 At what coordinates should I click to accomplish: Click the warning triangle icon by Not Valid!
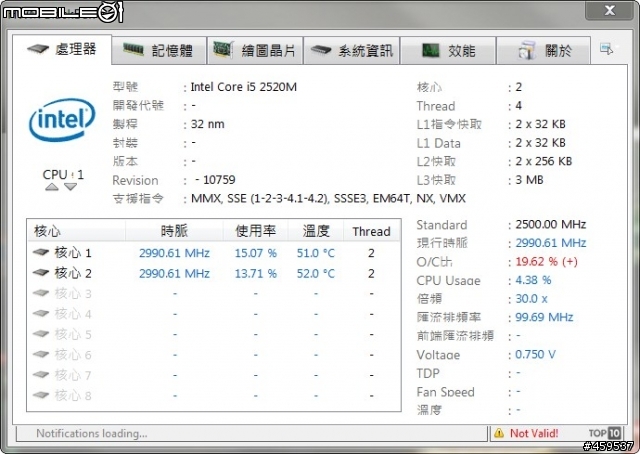(499, 433)
